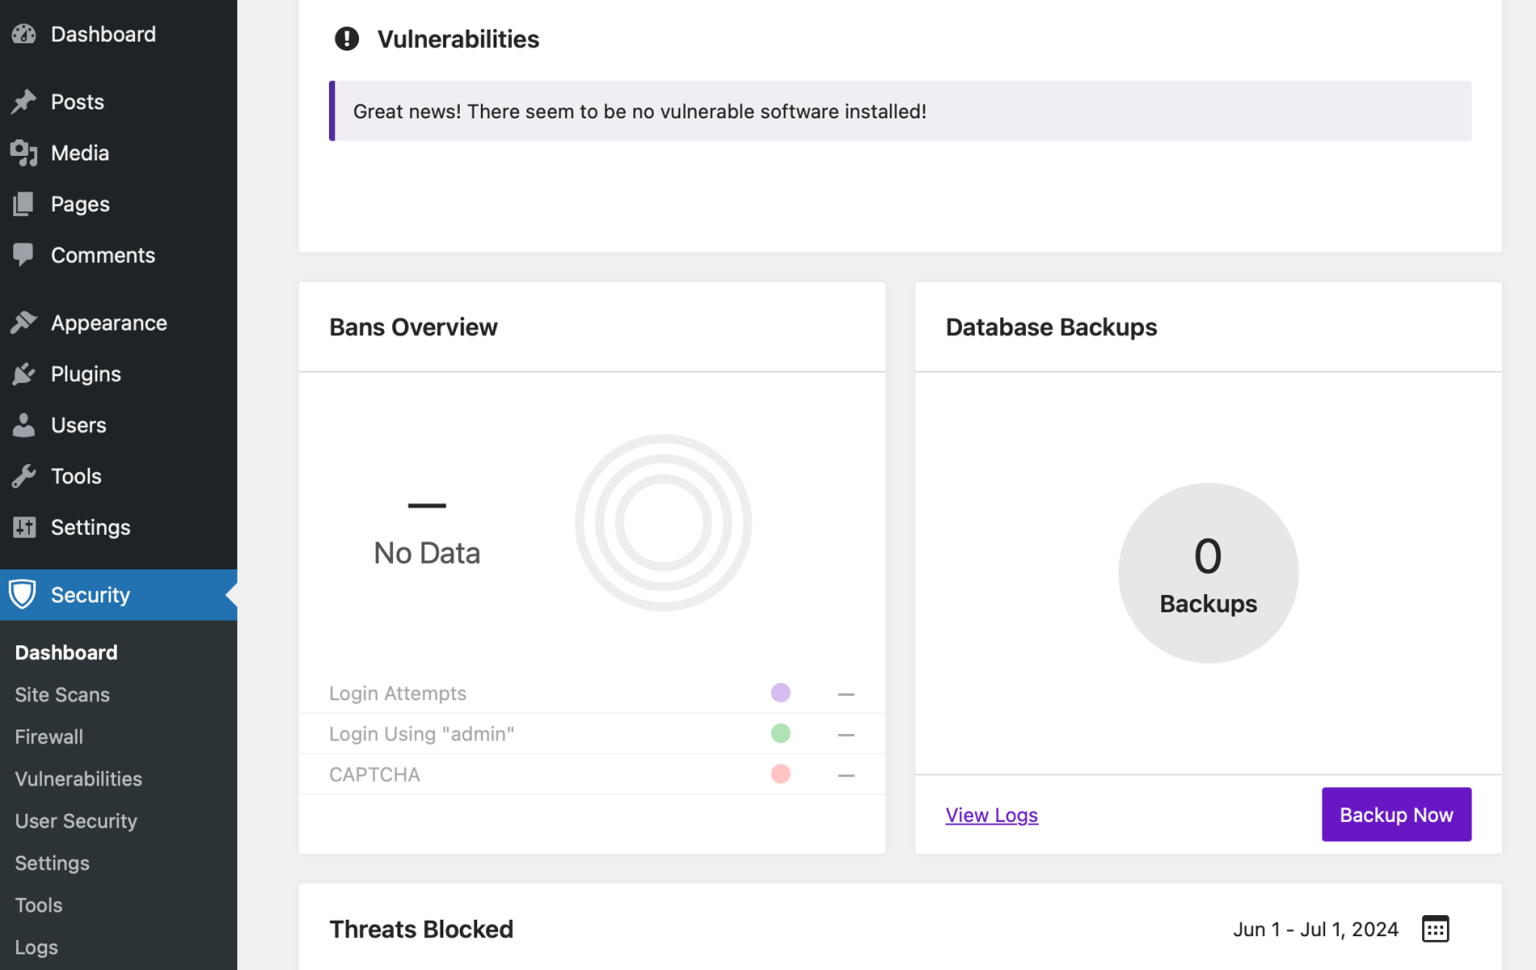The image size is (1536, 970).
Task: Click the red CAPTCHA color dot
Action: [x=780, y=773]
